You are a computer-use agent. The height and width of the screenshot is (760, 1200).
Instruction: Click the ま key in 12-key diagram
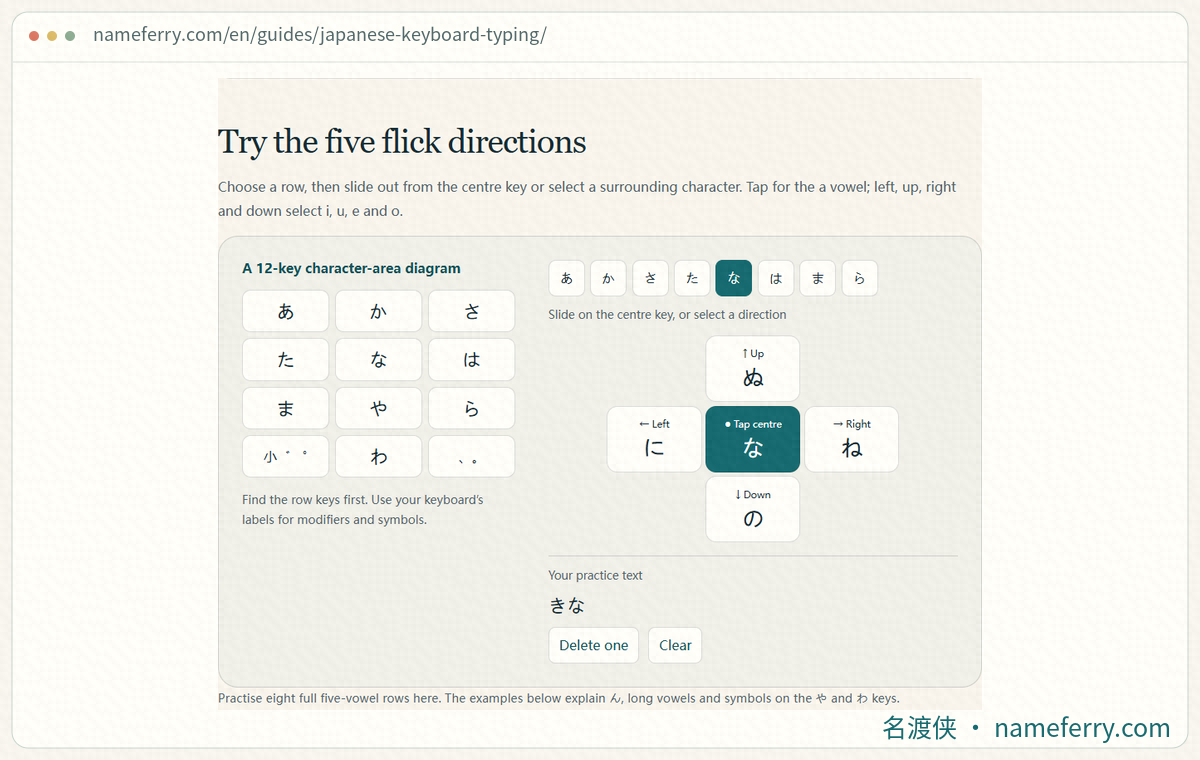pyautogui.click(x=286, y=408)
